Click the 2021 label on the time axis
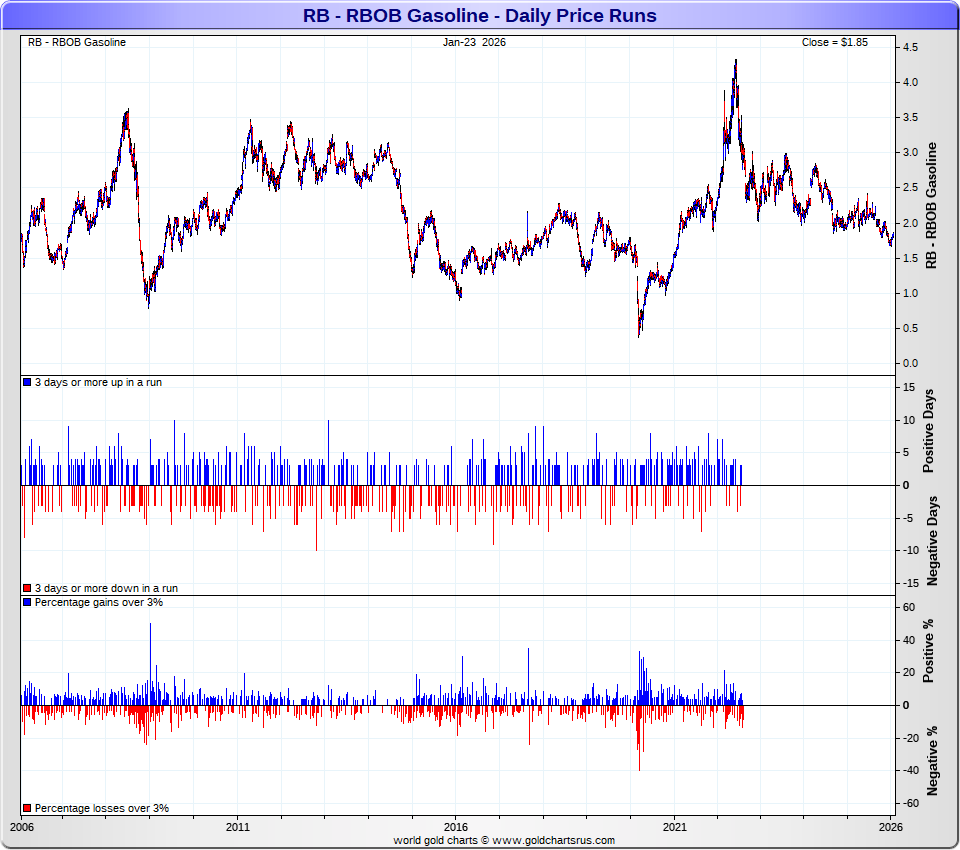 pyautogui.click(x=674, y=827)
